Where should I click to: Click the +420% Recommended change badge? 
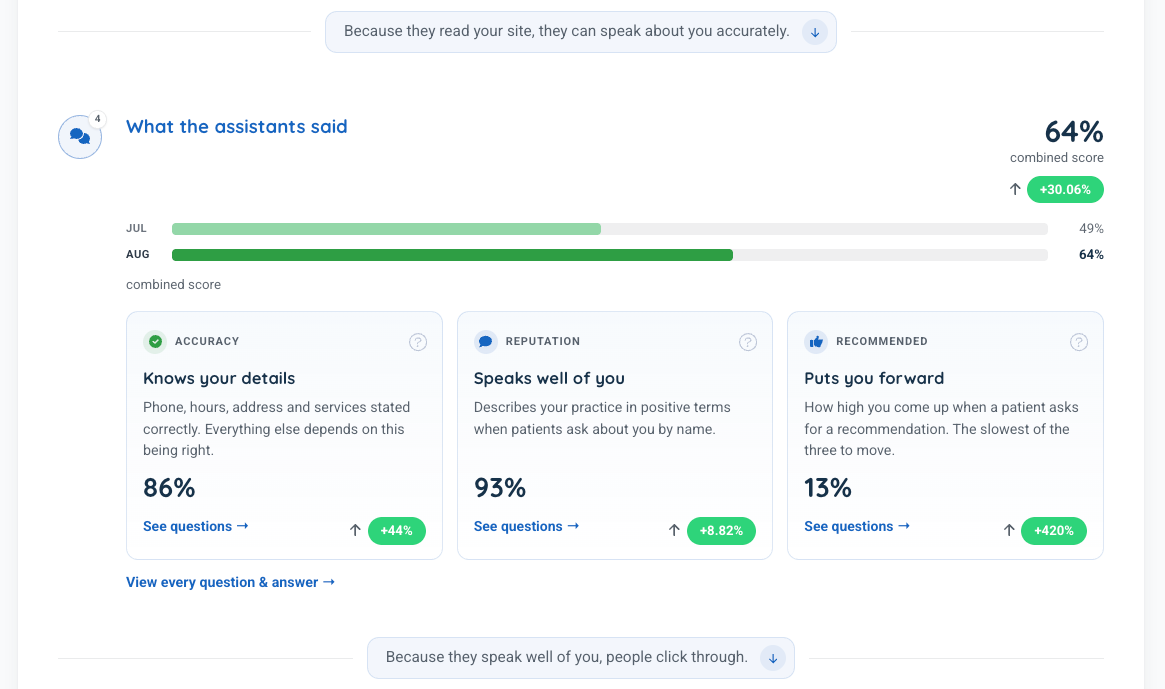(x=1054, y=531)
